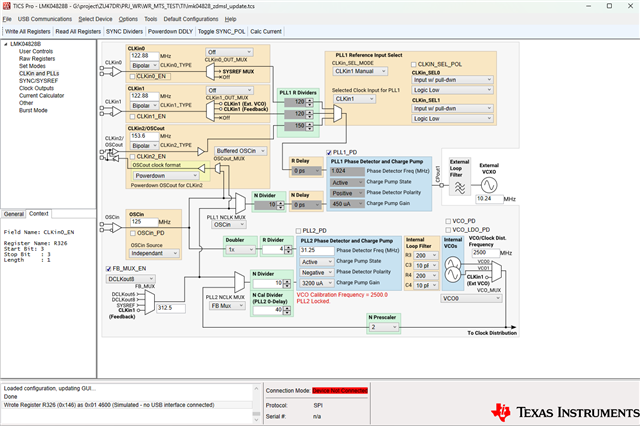
Task: Click the Internal VCOs oscillator symbol
Action: pos(452,269)
